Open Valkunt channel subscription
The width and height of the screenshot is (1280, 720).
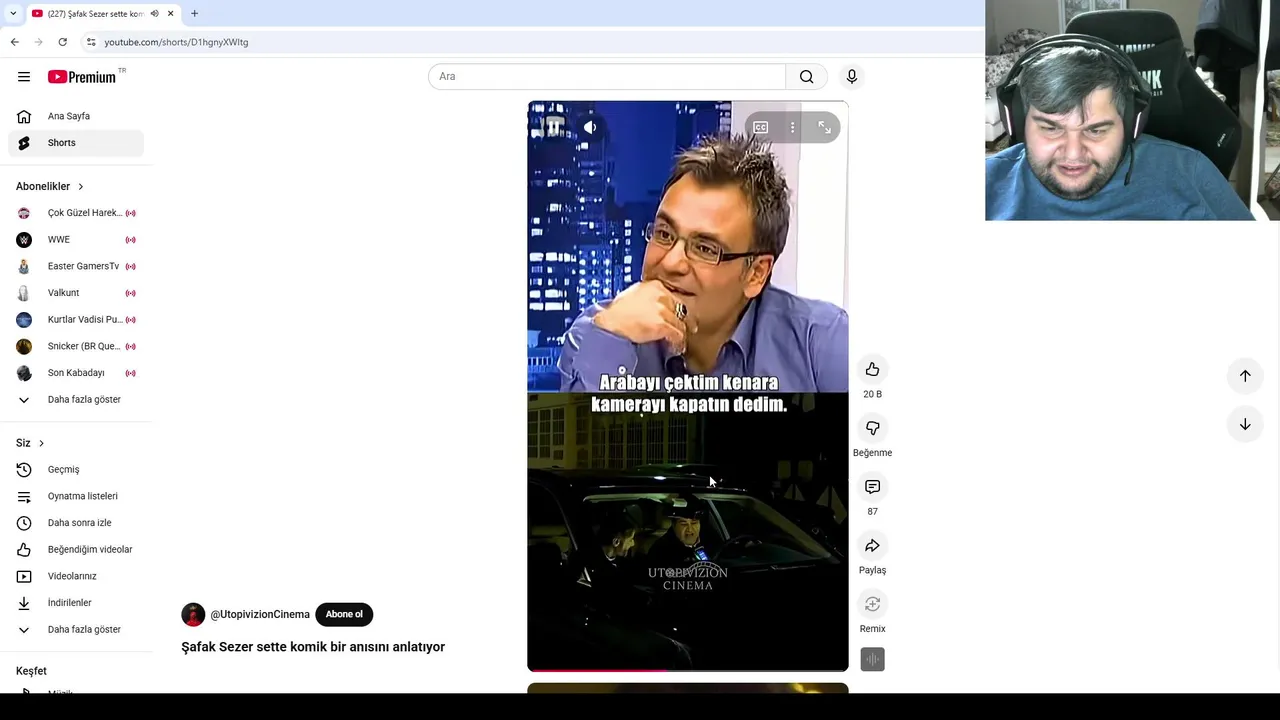76,293
